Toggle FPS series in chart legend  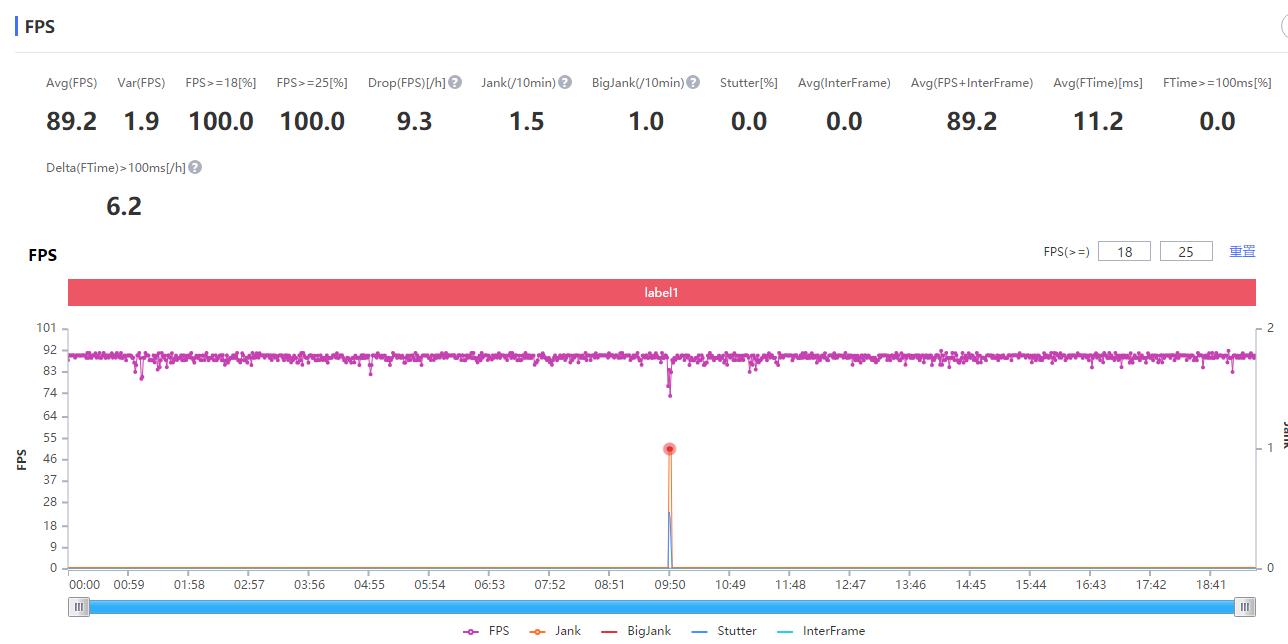(486, 631)
